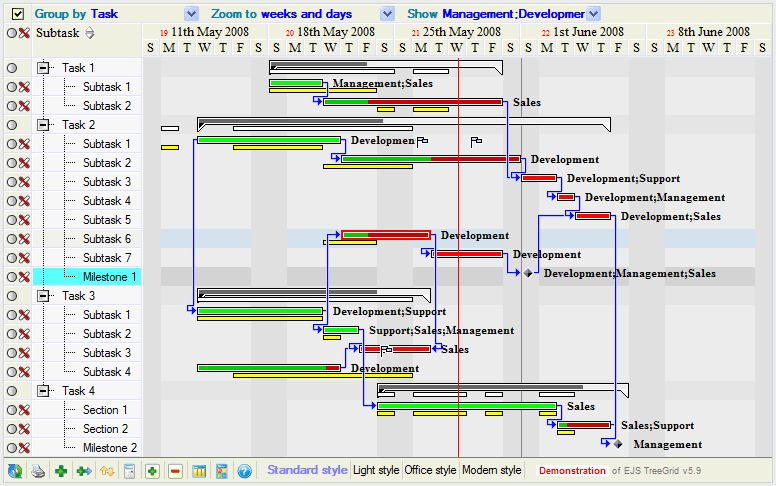Open the Group by Task dropdown
Image resolution: width=776 pixels, height=486 pixels.
(x=192, y=14)
